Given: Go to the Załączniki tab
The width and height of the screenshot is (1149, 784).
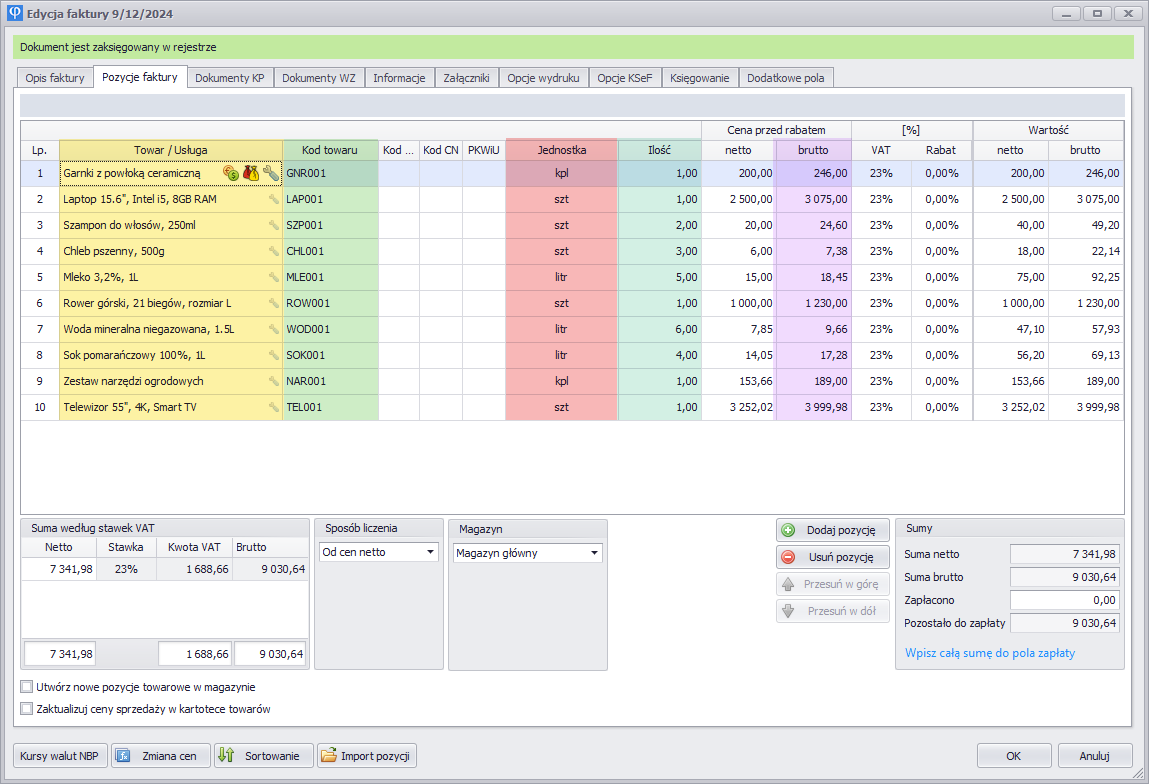Looking at the screenshot, I should [x=466, y=78].
